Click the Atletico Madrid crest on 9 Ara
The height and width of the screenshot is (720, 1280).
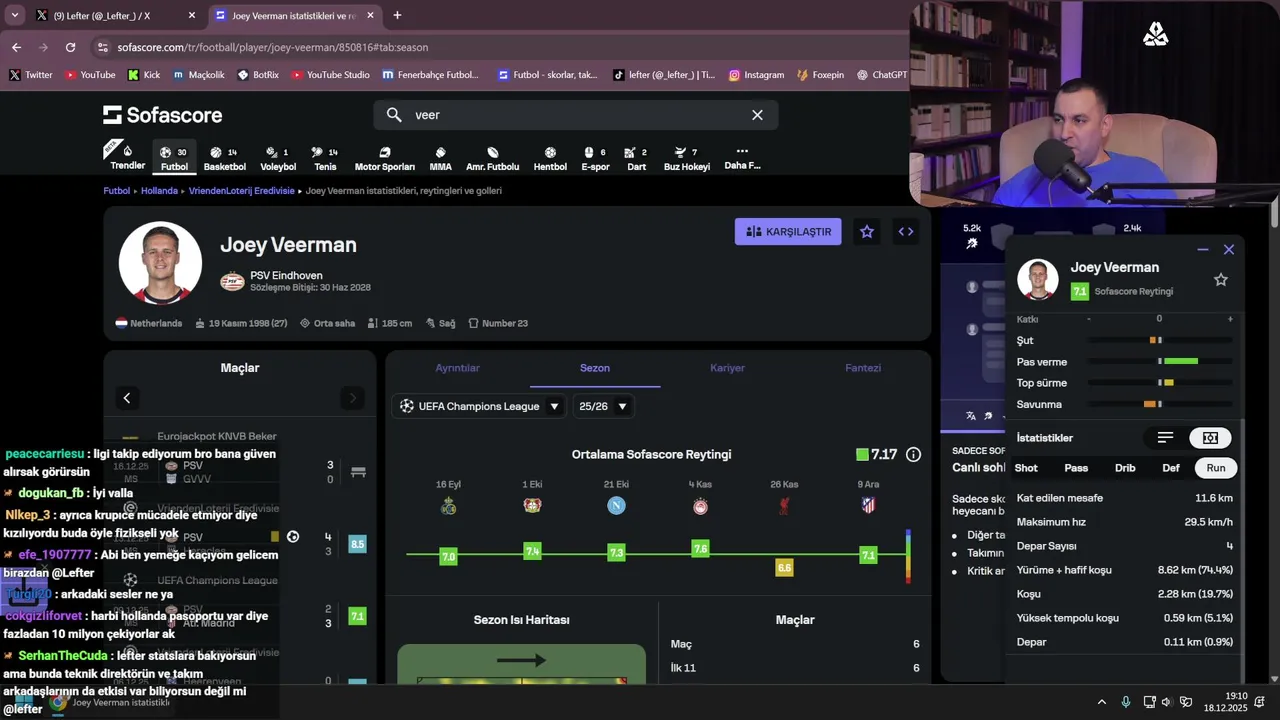click(x=868, y=506)
